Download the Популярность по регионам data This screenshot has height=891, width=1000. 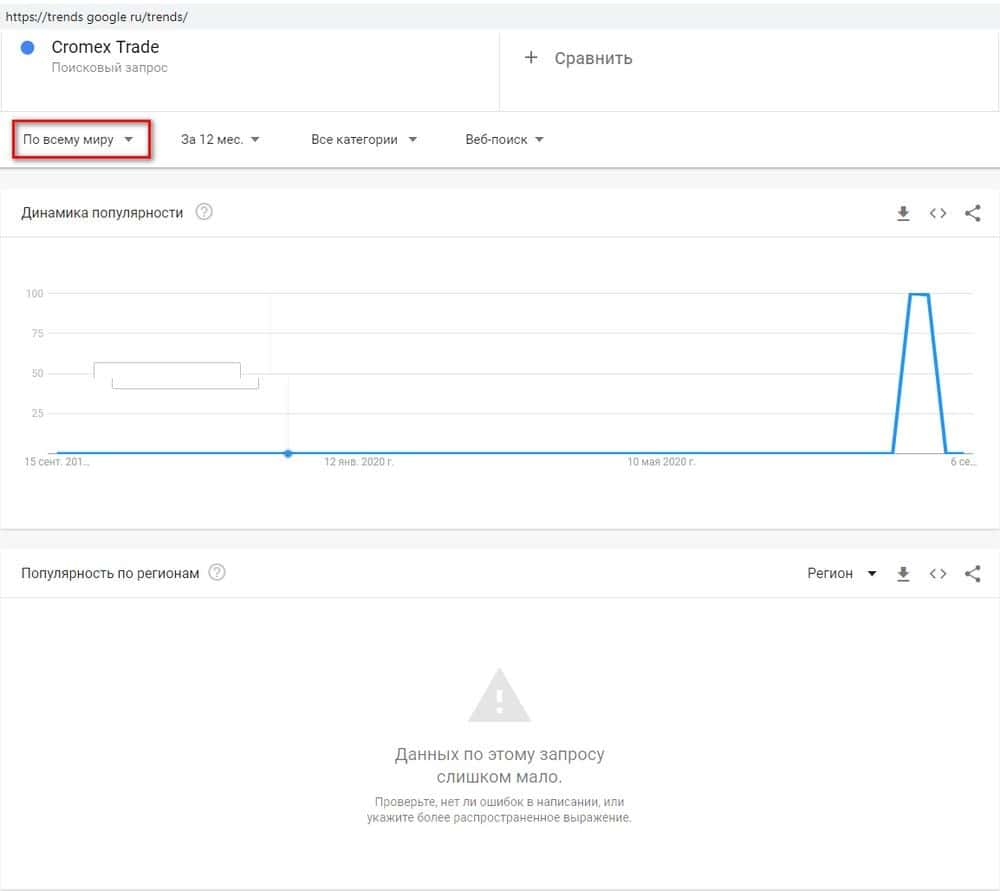click(903, 574)
